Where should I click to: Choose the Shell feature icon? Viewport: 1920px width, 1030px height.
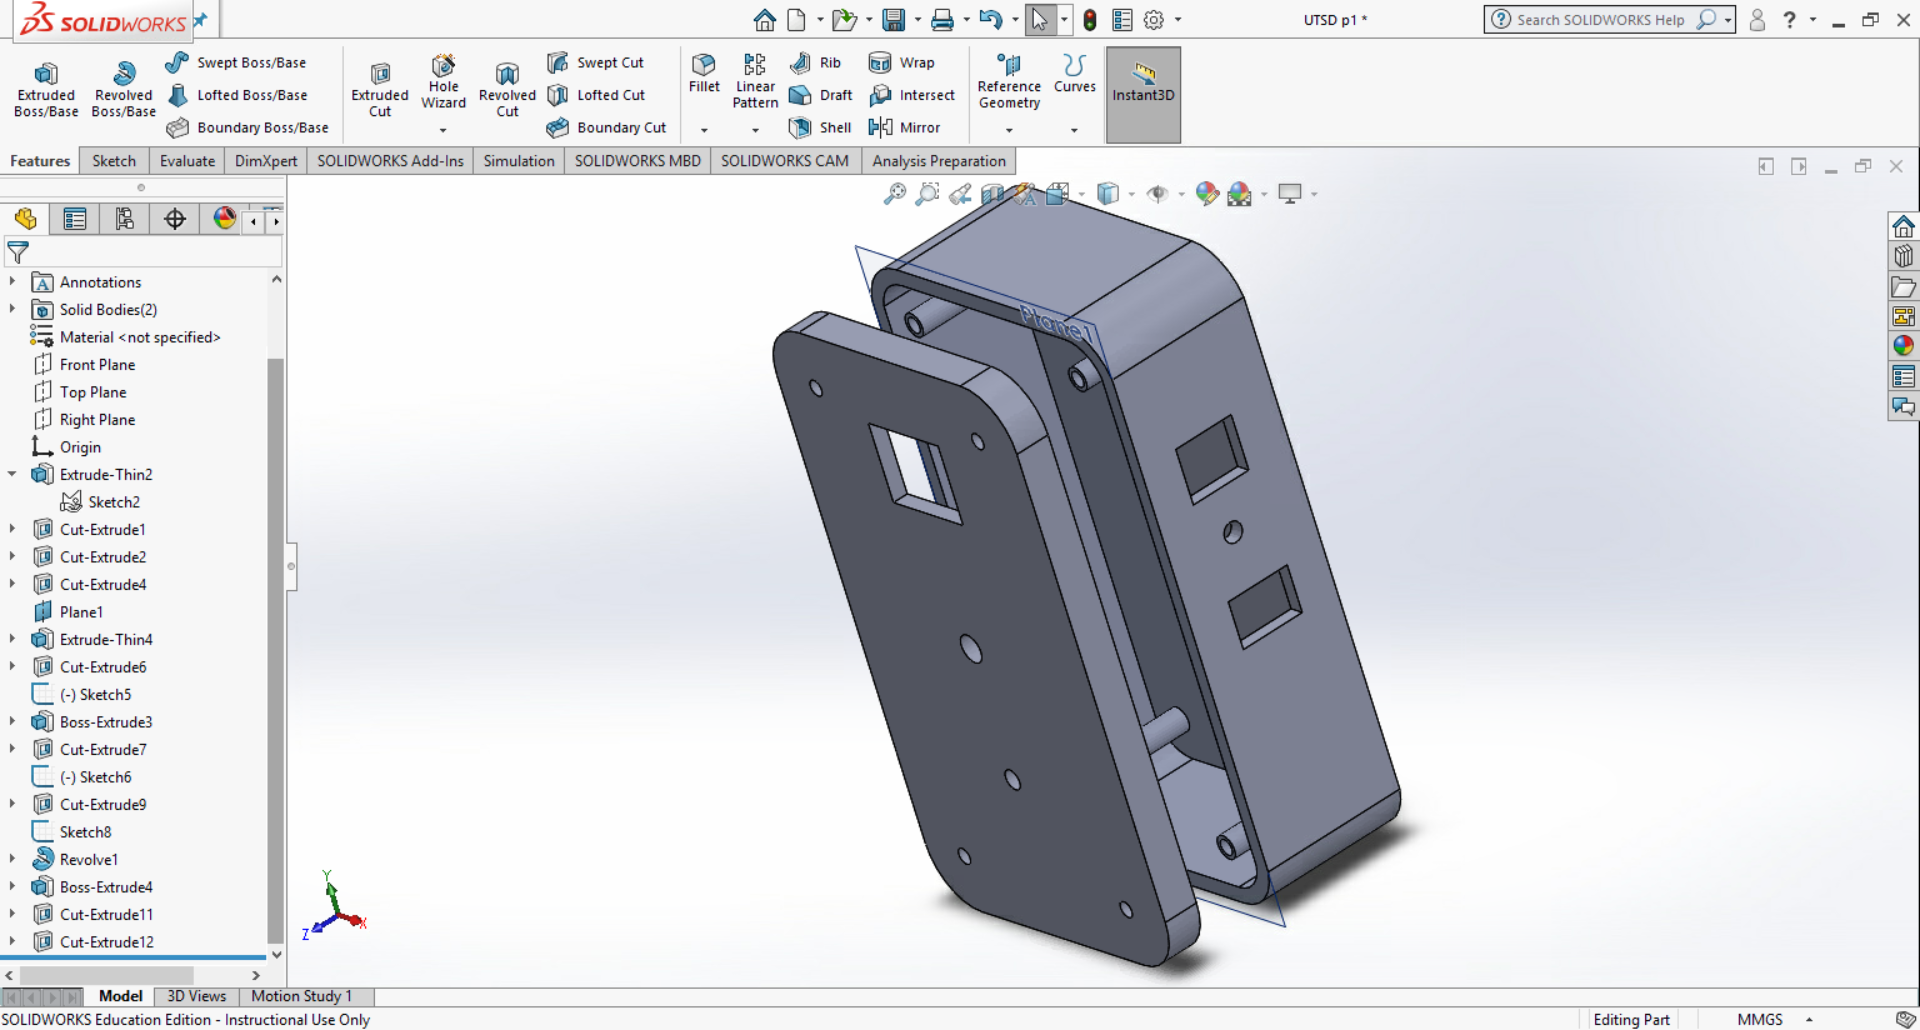click(820, 127)
